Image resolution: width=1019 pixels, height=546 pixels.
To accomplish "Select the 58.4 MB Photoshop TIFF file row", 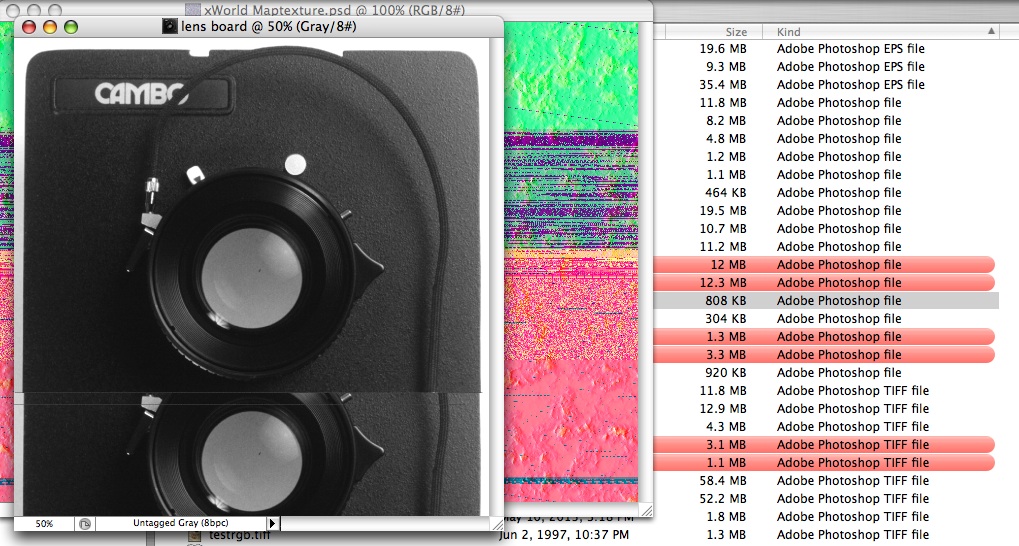I will tap(826, 480).
